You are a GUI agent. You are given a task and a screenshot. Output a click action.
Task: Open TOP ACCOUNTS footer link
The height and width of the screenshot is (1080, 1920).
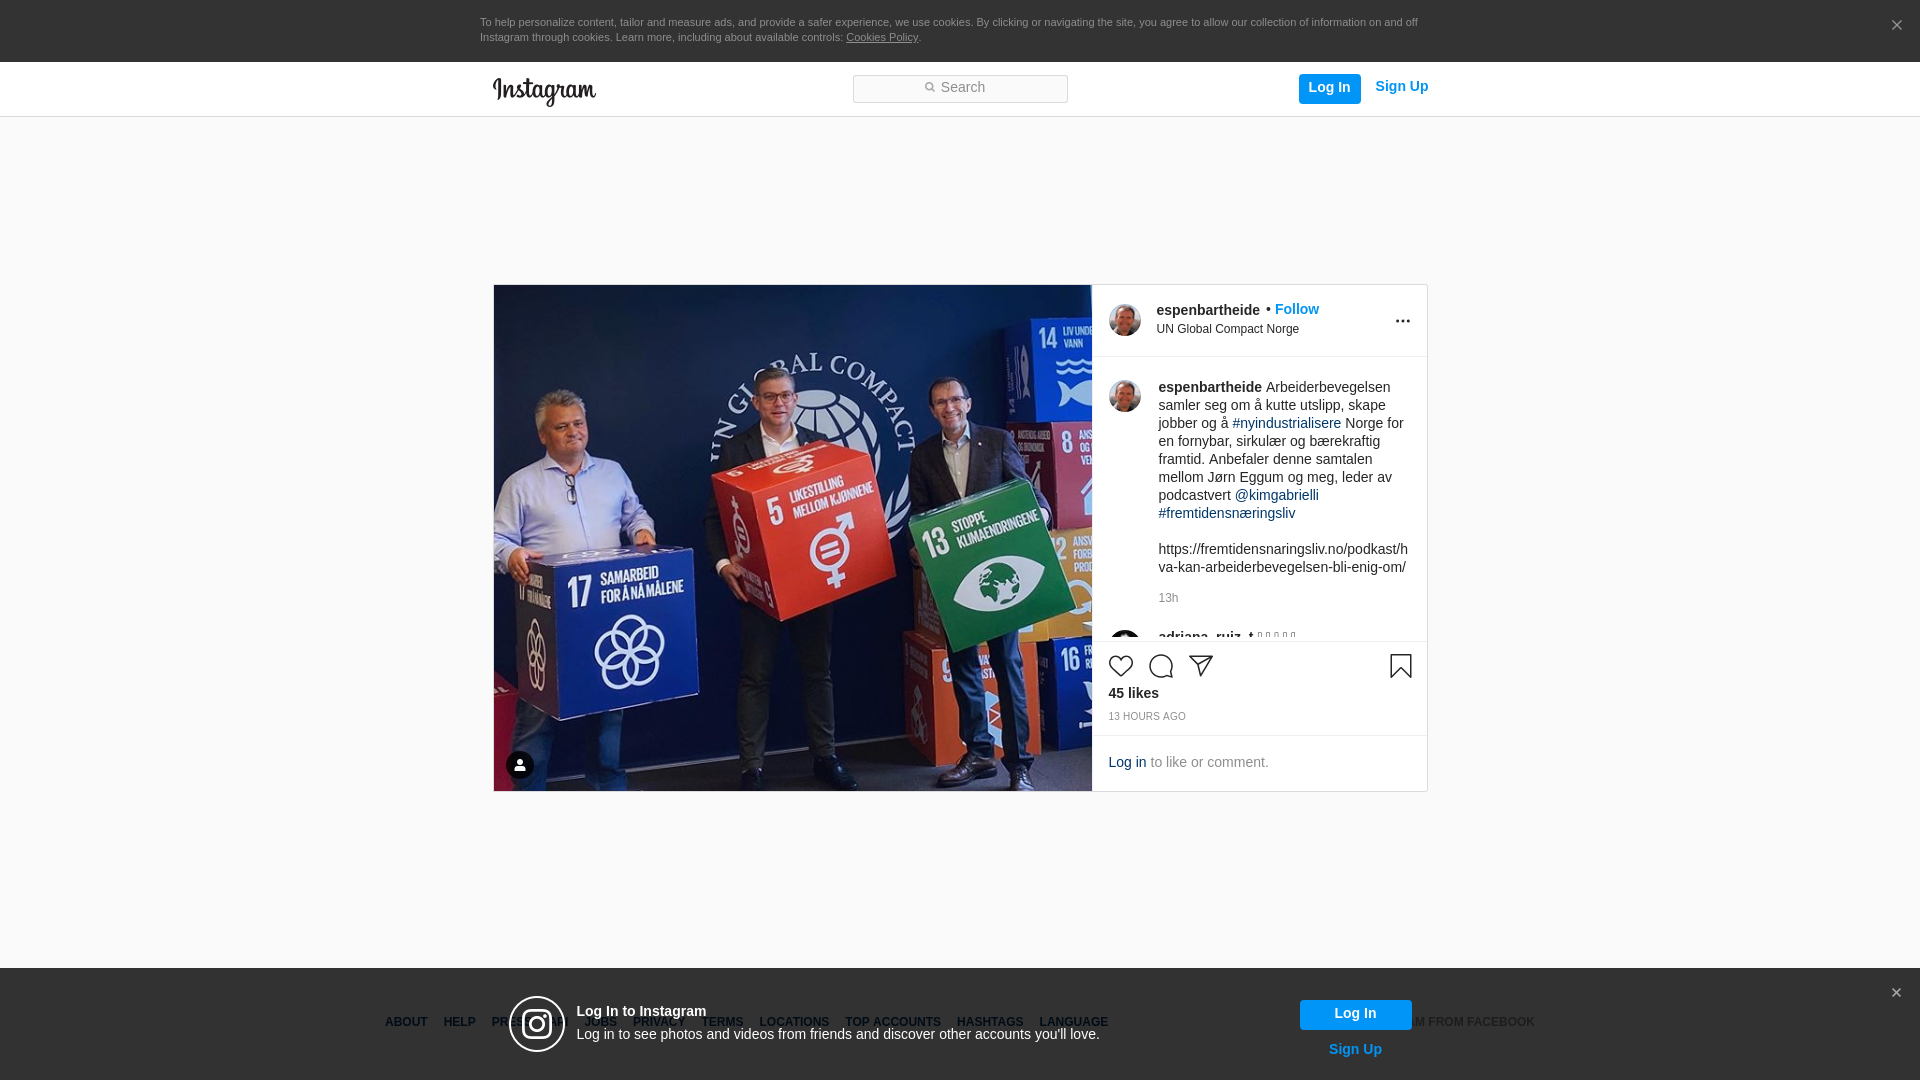coord(892,1022)
